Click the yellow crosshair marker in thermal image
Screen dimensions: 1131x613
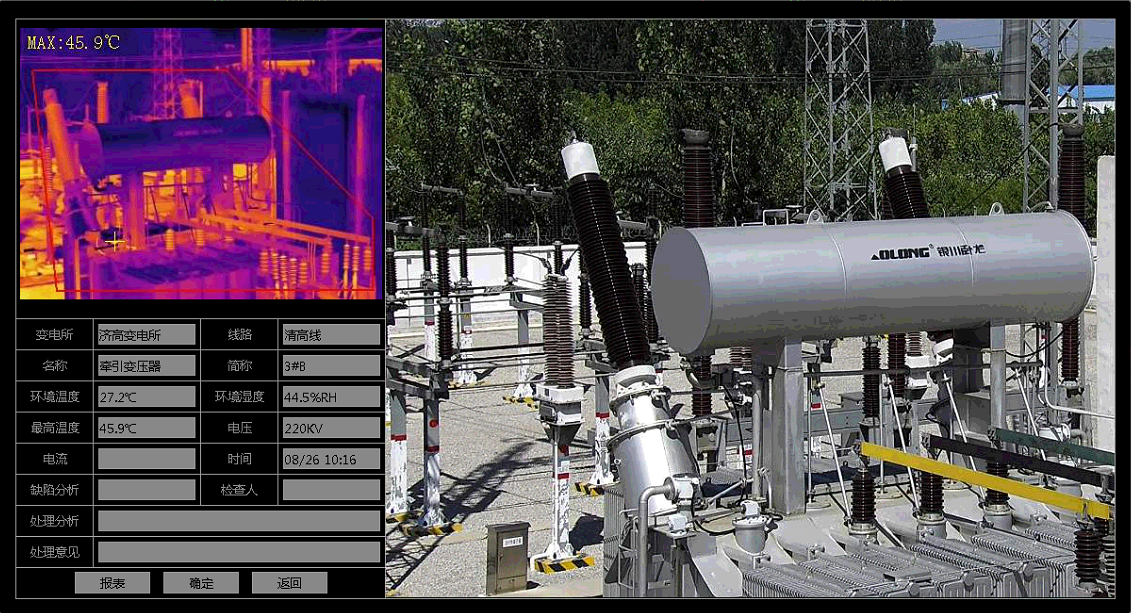click(x=115, y=241)
